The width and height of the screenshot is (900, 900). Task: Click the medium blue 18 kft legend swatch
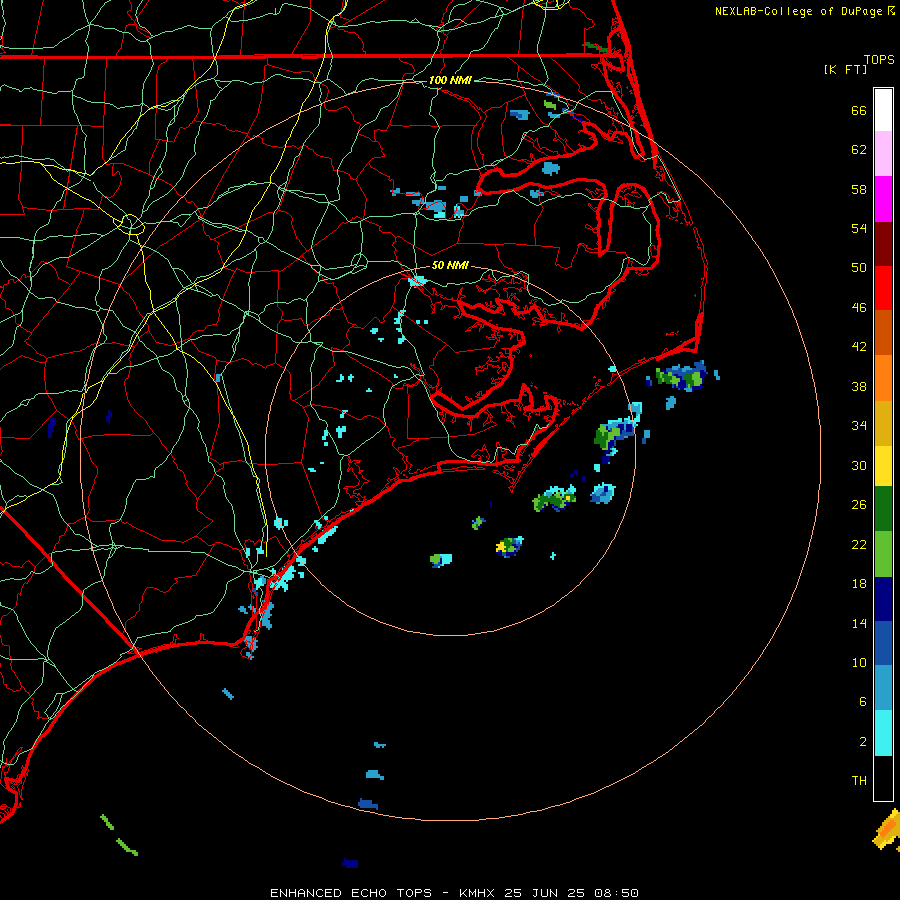(883, 643)
